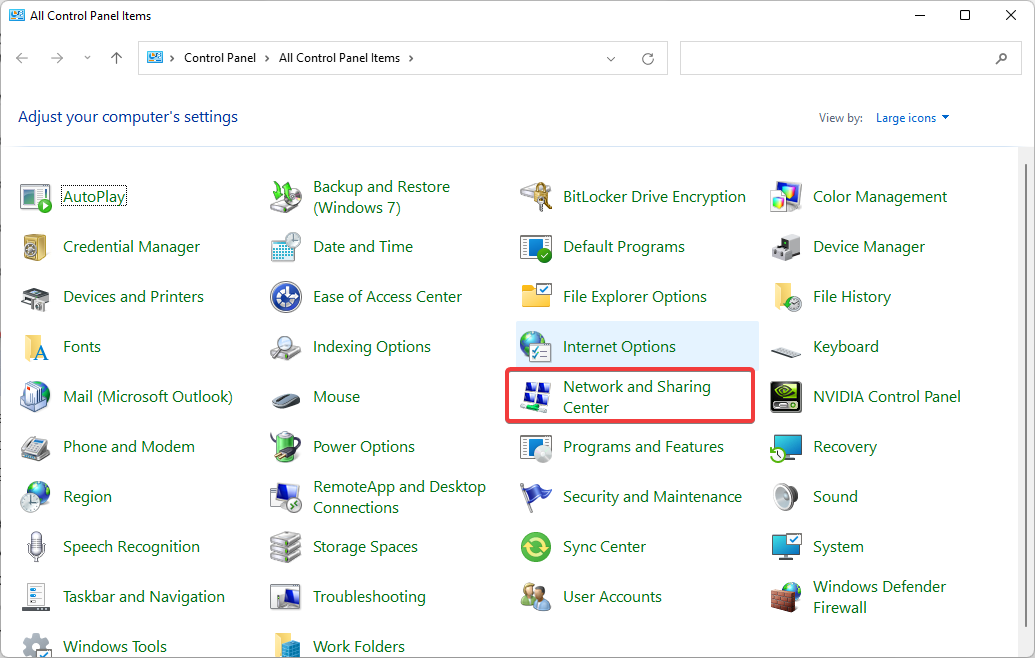This screenshot has width=1035, height=658.
Task: Maximize the Control Panel window
Action: pos(965,15)
